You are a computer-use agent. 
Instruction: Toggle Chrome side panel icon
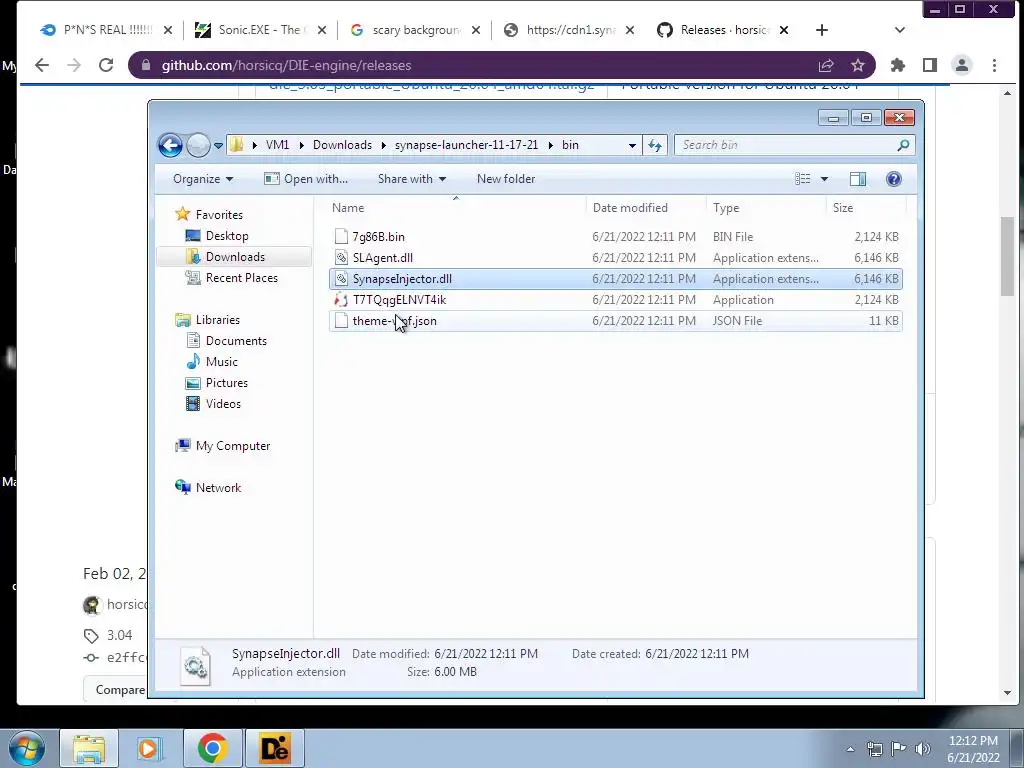(x=930, y=65)
